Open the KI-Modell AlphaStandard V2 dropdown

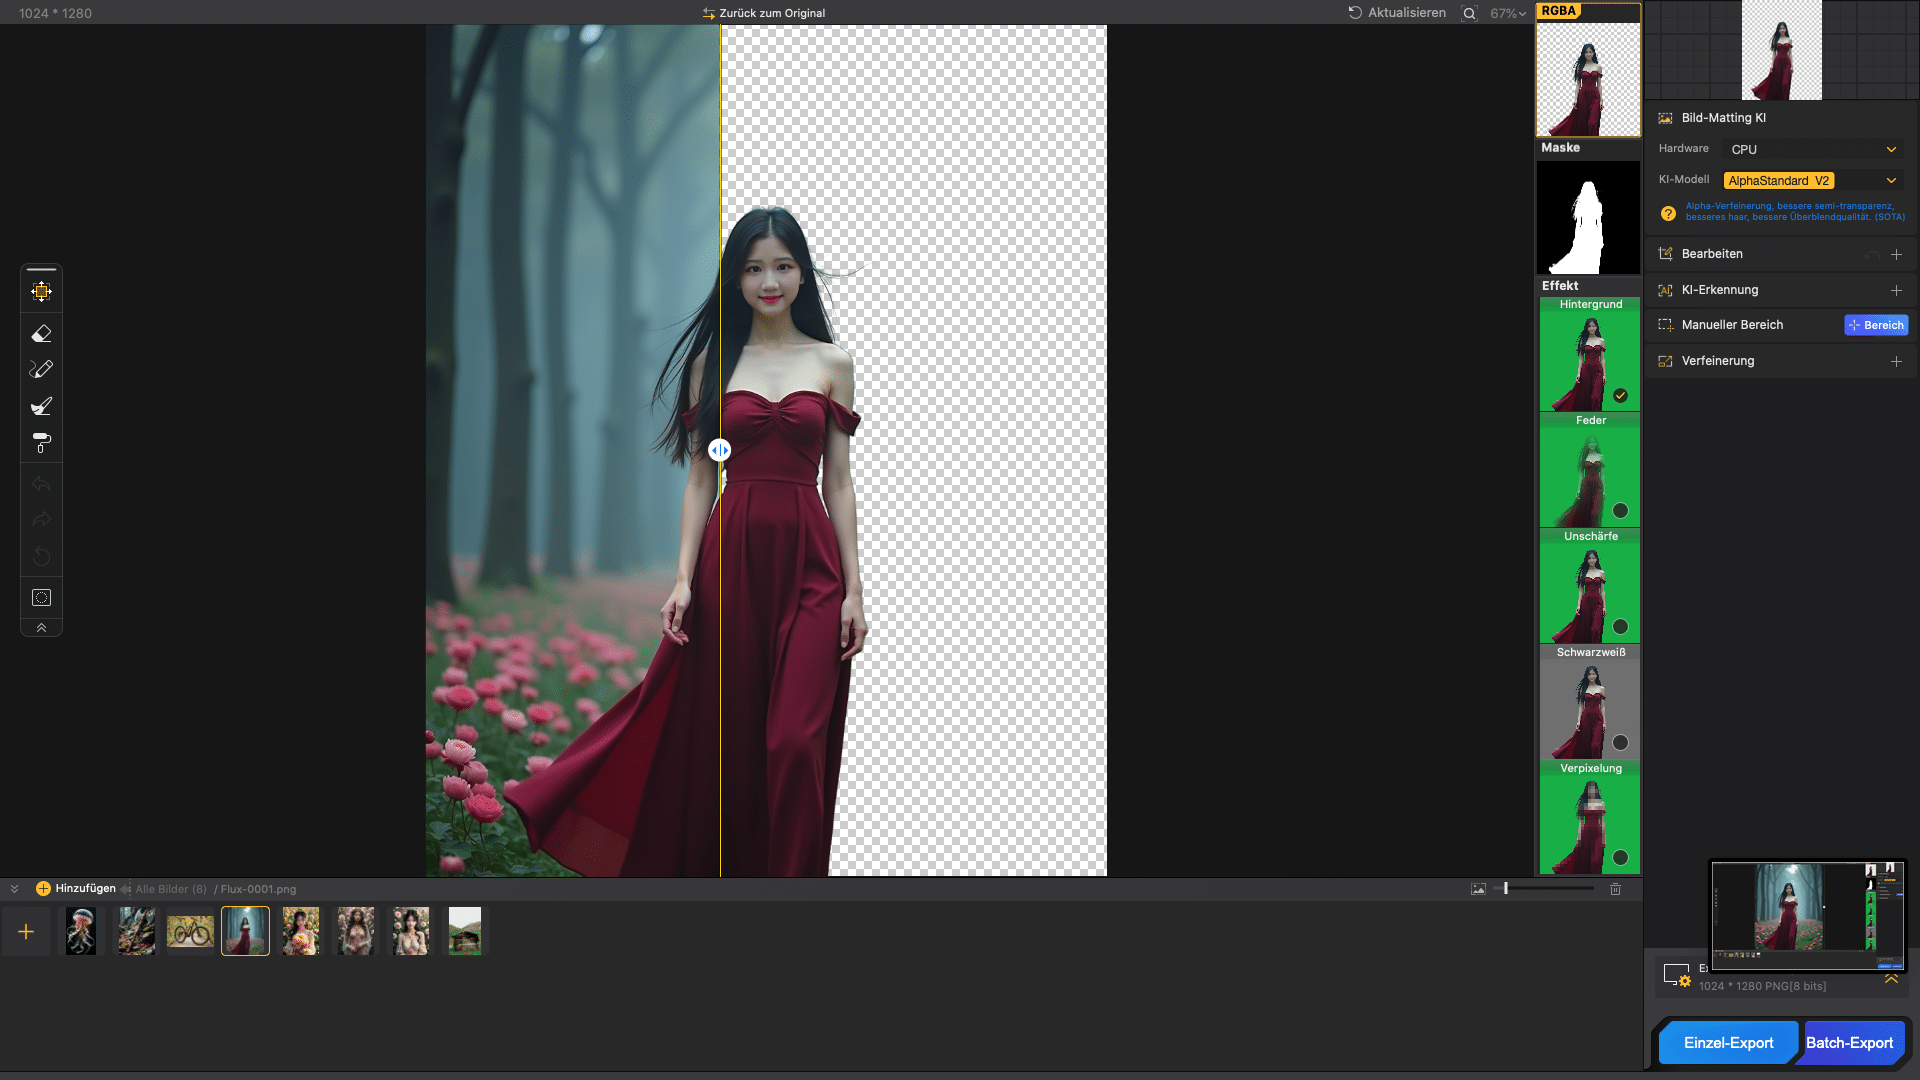pyautogui.click(x=1812, y=181)
